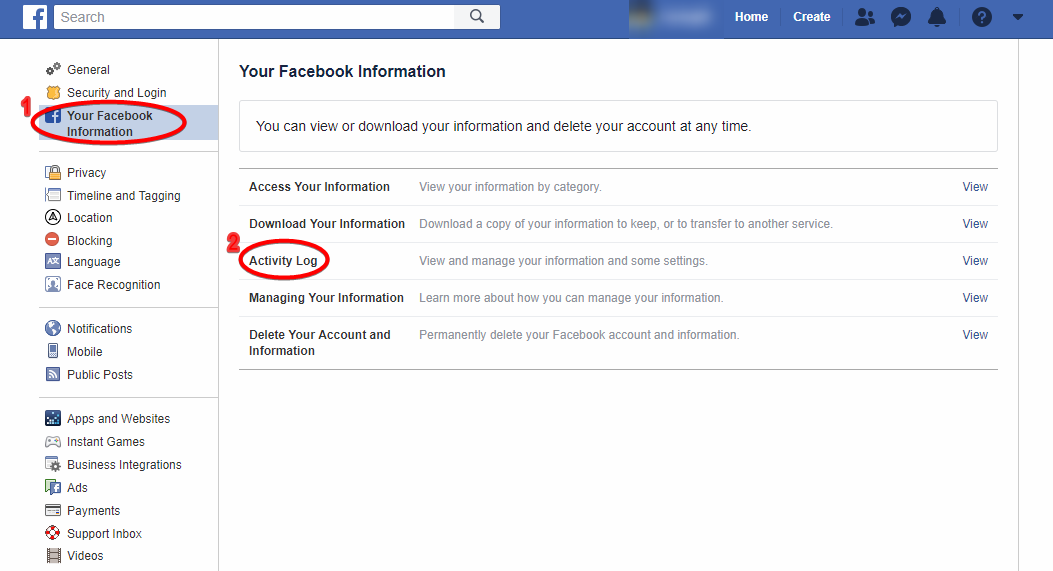Open Instant Games settings label
The height and width of the screenshot is (571, 1053).
point(105,441)
